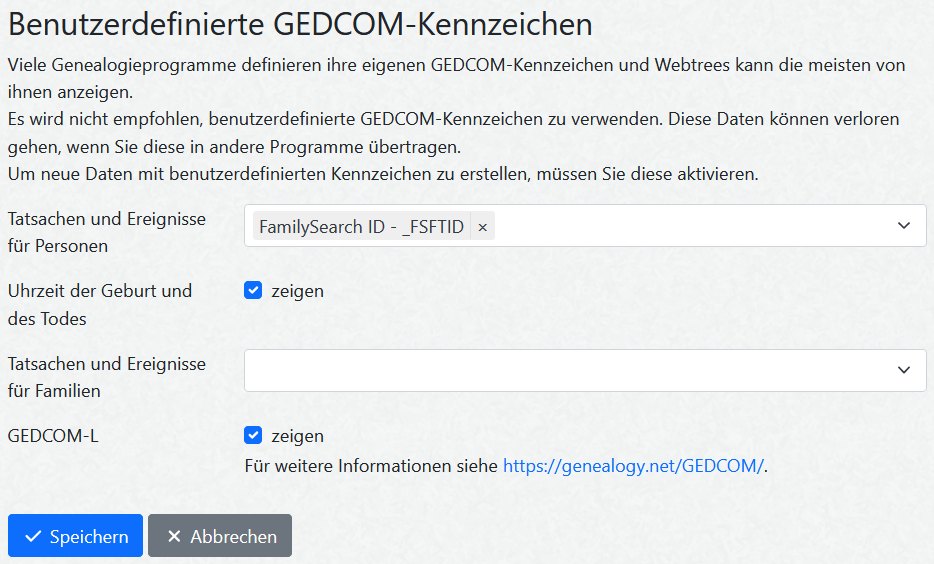
Task: Click the 'Tatsachen und Ereignisse für Familien' label
Action: (106, 377)
